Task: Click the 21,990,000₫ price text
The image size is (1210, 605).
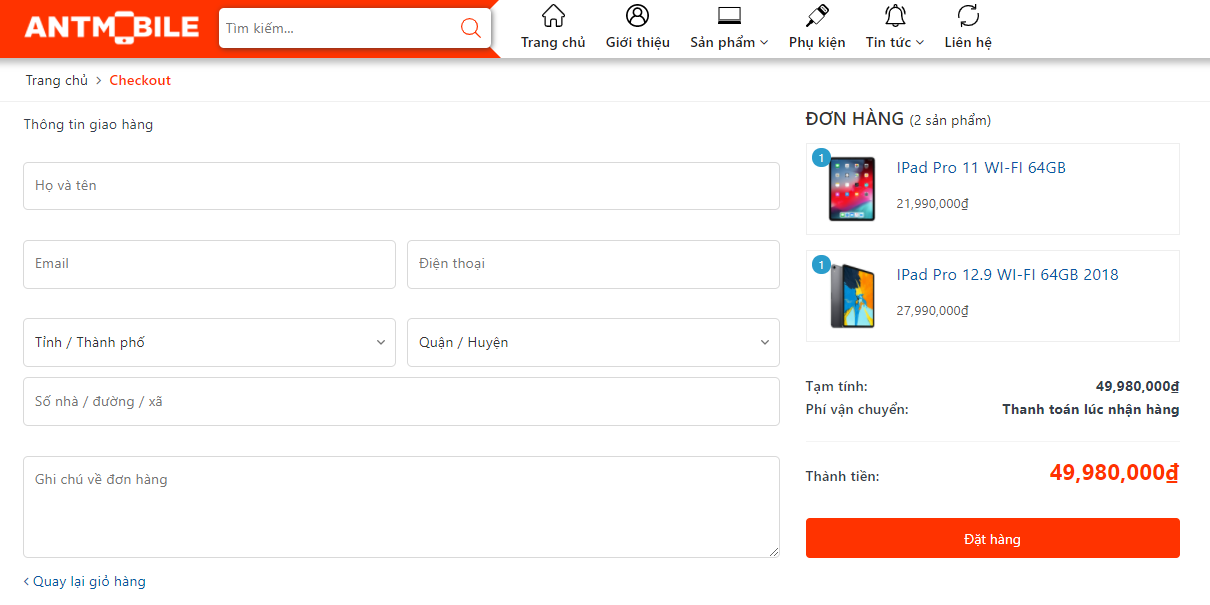Action: click(x=933, y=204)
